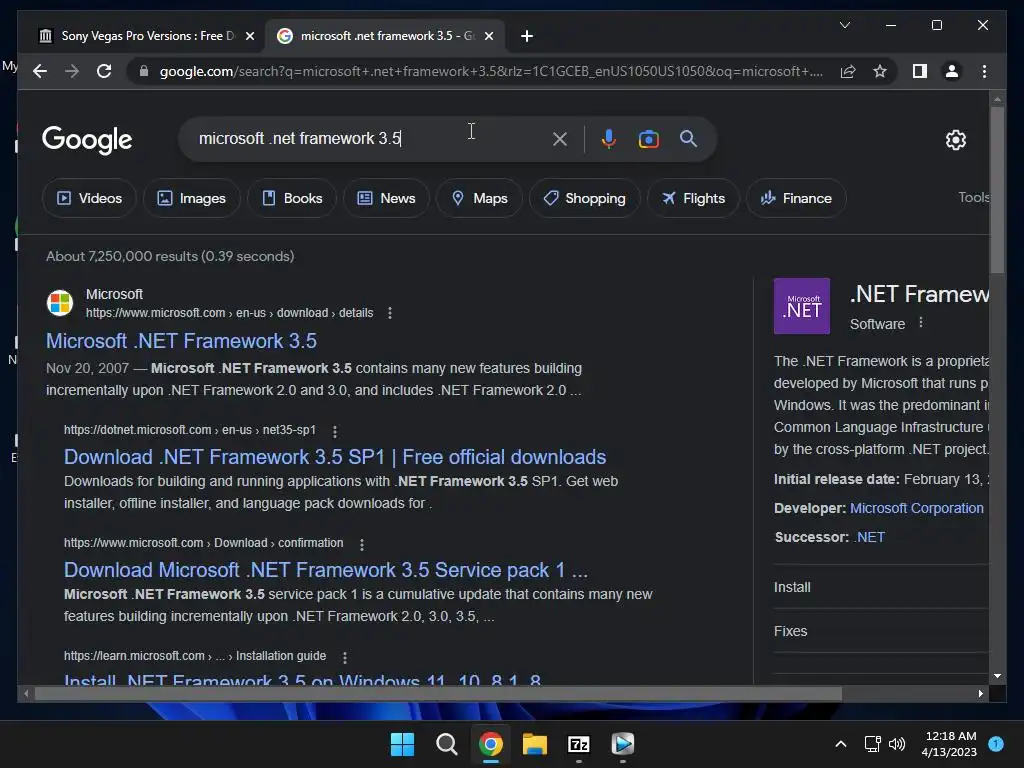Expand the Fixes section in knowledge panel
The image size is (1024, 768).
881,631
